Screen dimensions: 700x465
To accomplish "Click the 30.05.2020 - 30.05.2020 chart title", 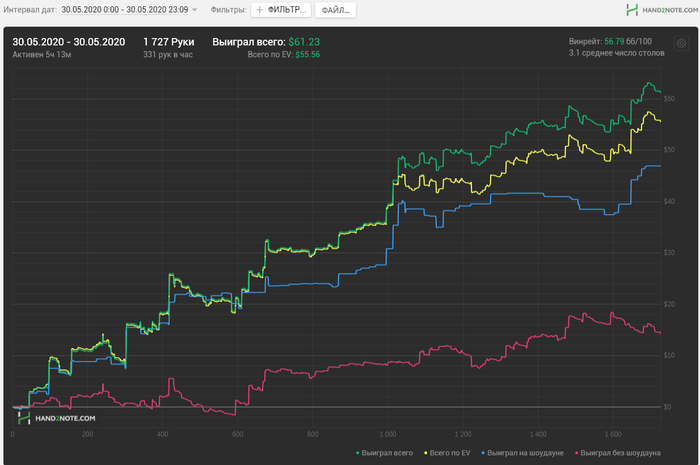I will point(69,42).
